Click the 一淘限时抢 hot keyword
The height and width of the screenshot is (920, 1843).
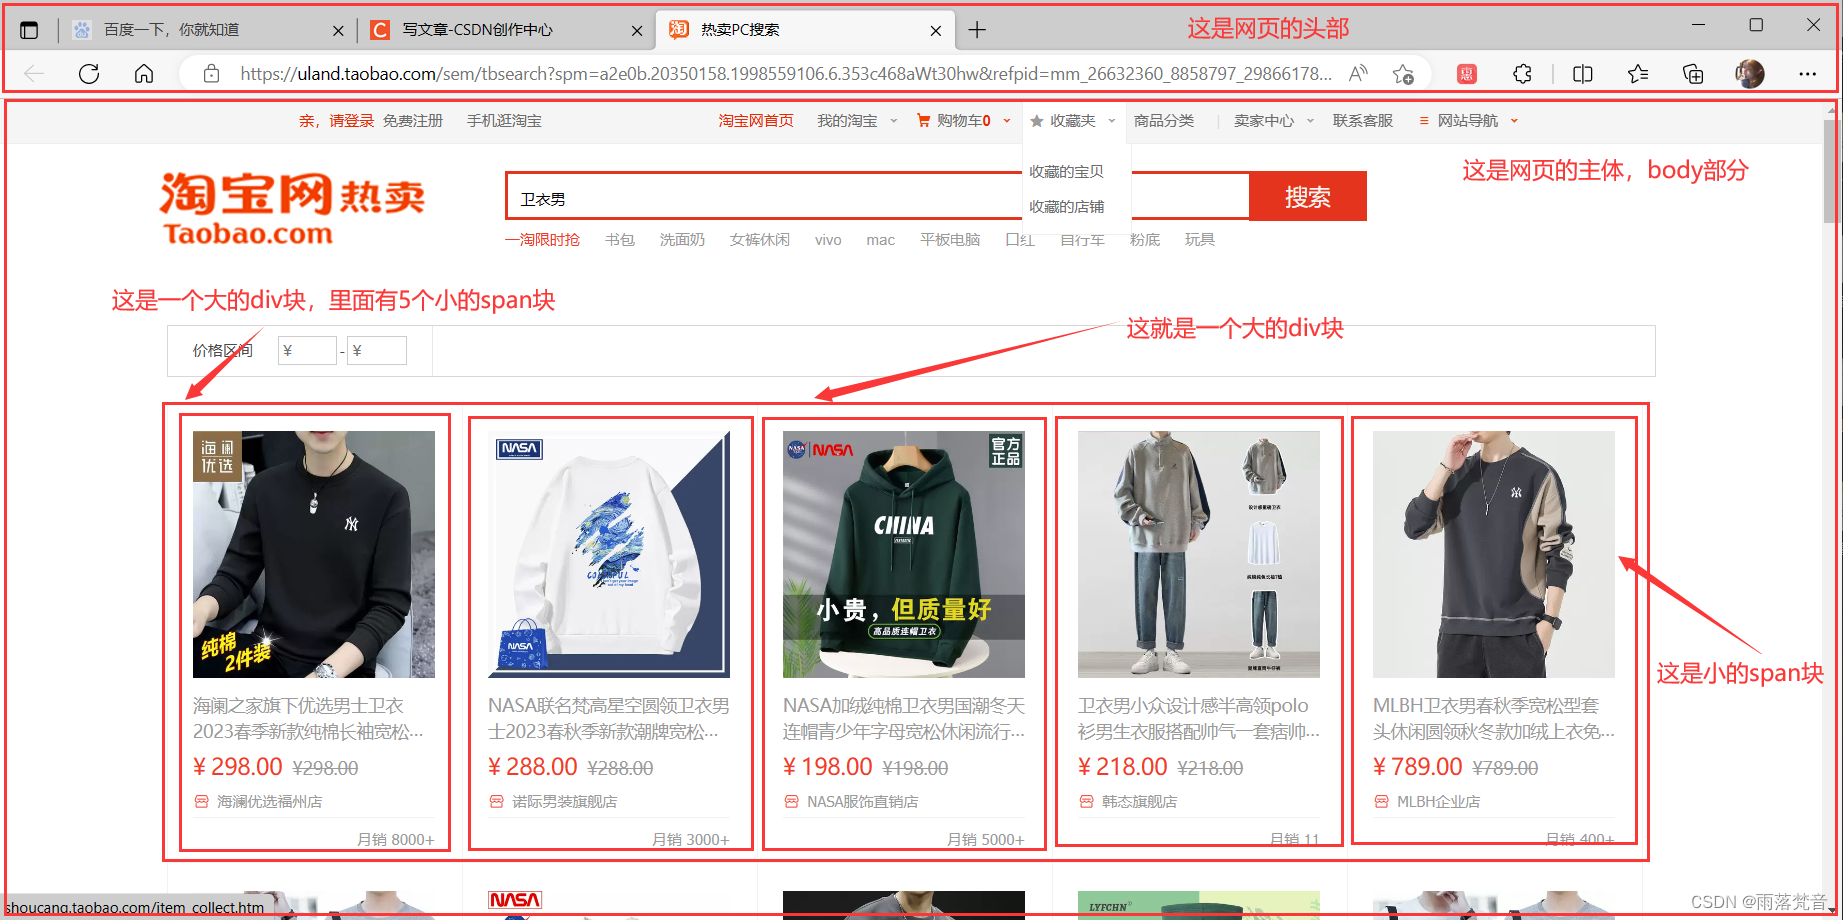[x=542, y=240]
